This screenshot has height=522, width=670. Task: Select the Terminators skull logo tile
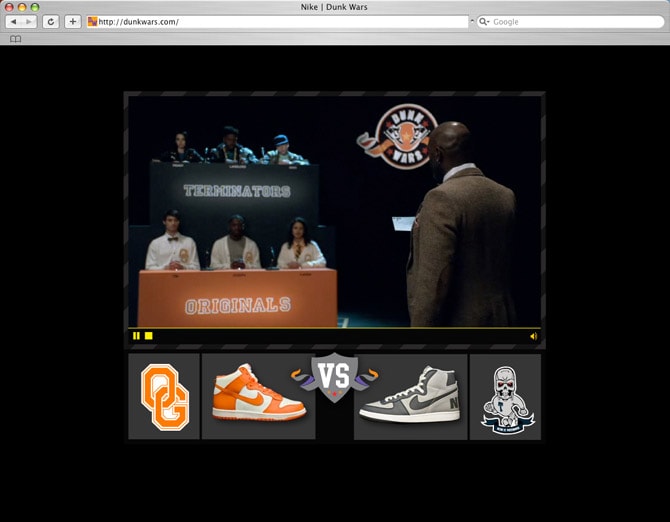[505, 396]
